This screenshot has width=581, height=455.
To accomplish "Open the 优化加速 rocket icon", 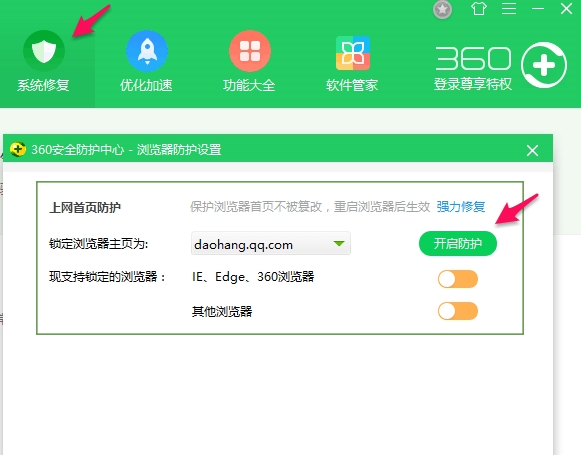I will point(147,51).
